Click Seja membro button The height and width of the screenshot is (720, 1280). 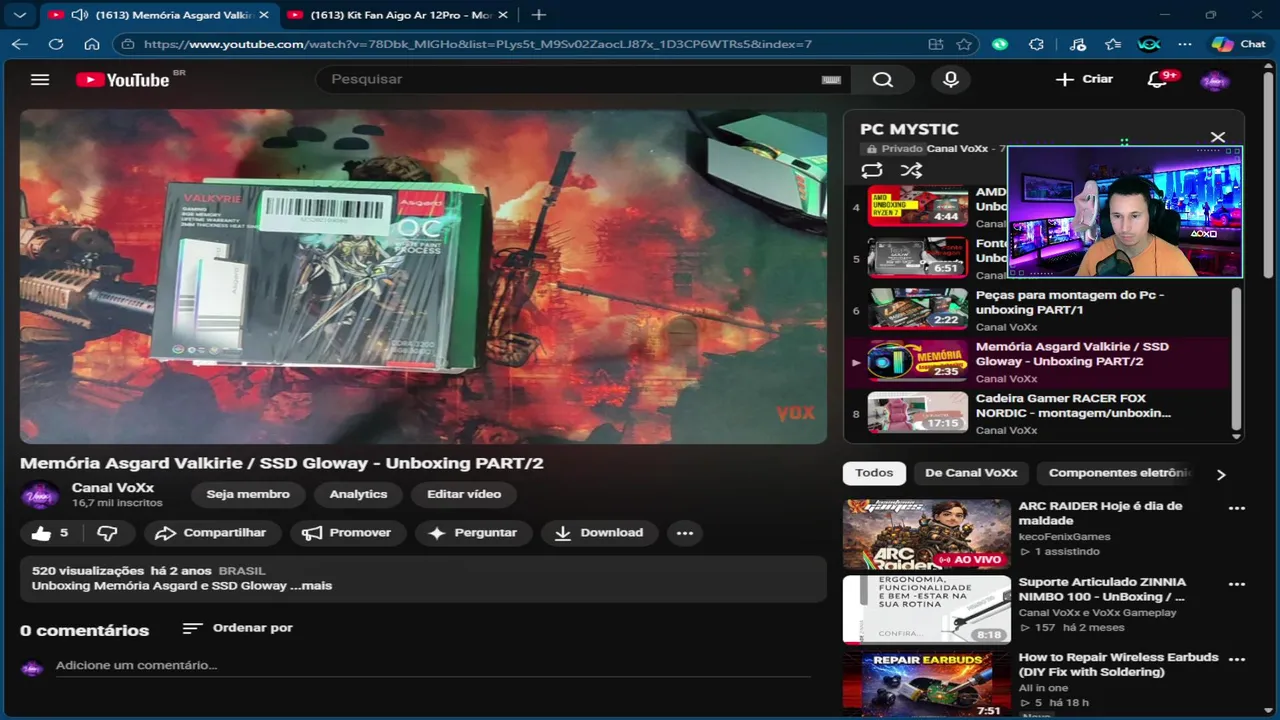click(248, 494)
